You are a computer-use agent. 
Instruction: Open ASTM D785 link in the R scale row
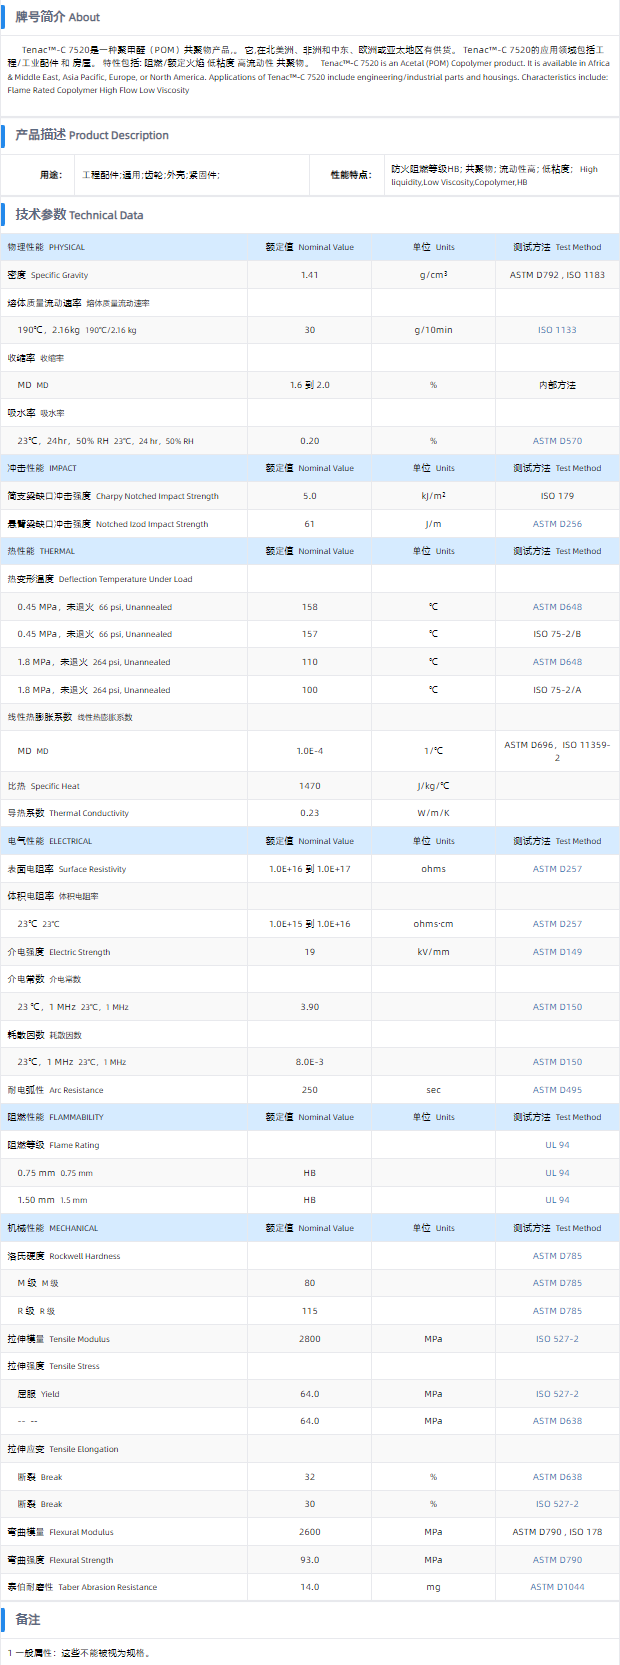pos(557,1311)
